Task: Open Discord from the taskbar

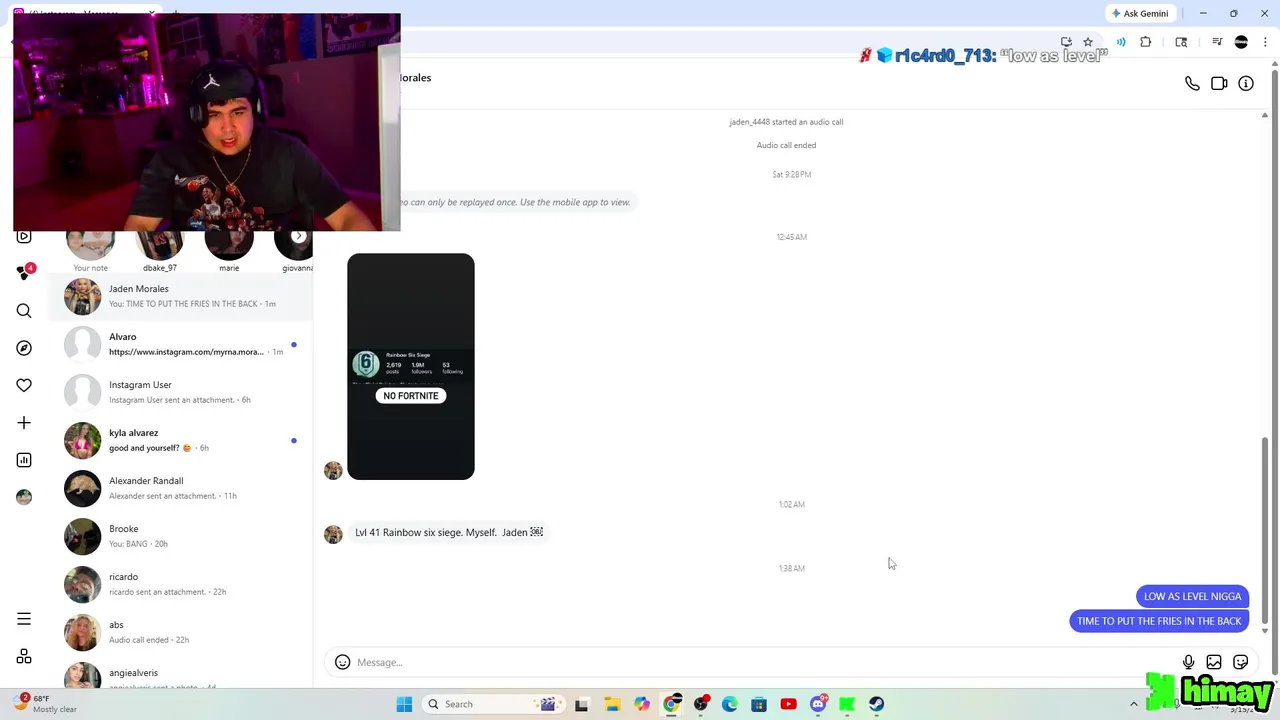Action: [x=818, y=704]
